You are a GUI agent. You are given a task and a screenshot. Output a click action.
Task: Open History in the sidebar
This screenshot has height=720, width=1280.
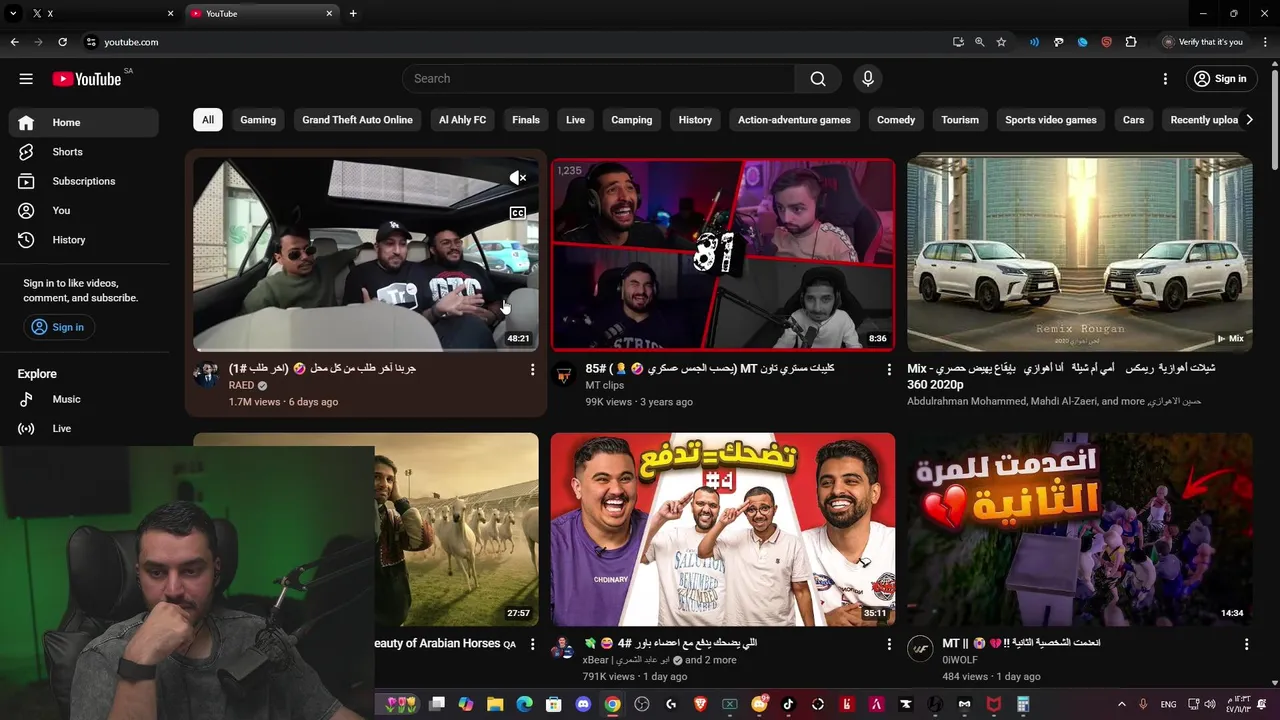(84, 240)
